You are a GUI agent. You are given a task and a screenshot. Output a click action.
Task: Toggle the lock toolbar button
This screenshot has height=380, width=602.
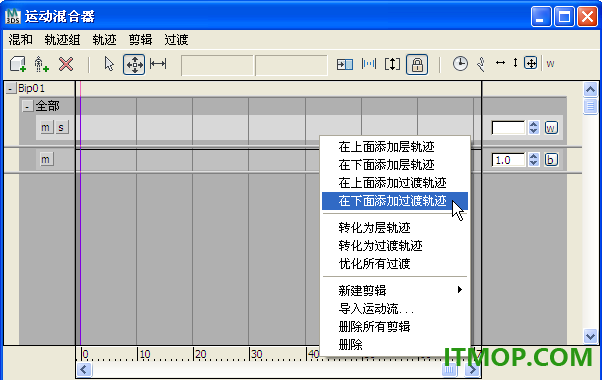[417, 64]
